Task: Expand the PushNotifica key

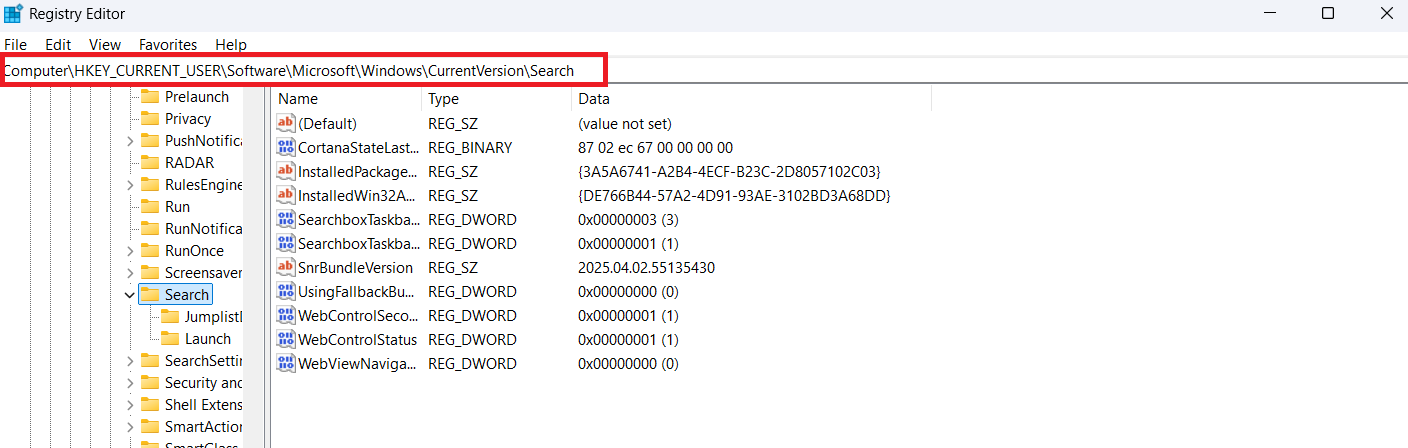Action: 130,141
